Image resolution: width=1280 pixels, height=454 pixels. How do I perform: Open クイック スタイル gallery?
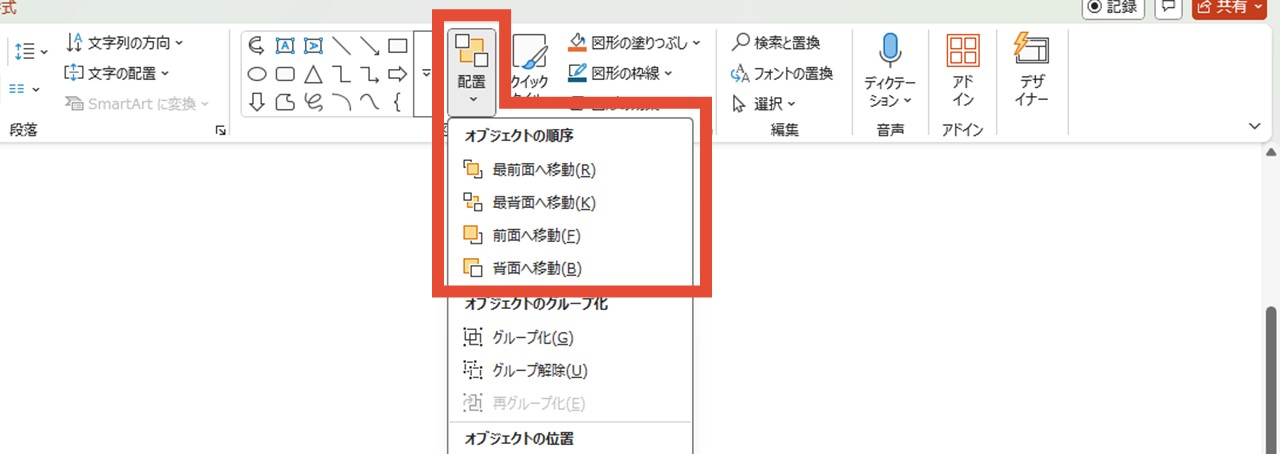[x=530, y=66]
